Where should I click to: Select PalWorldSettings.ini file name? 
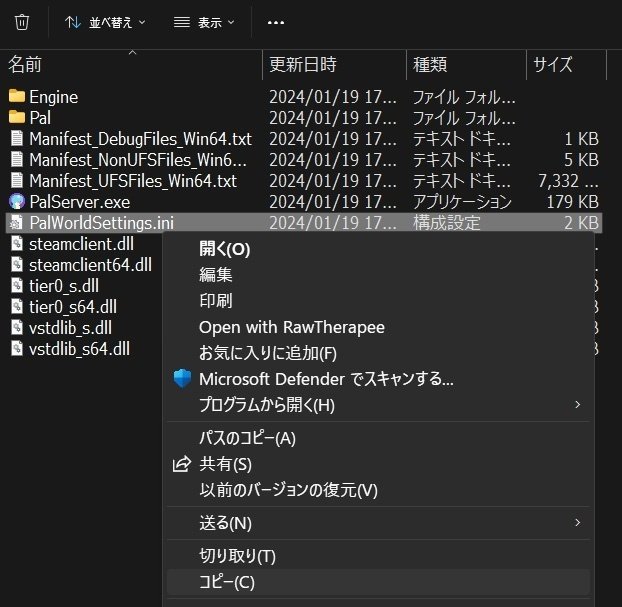click(x=102, y=223)
